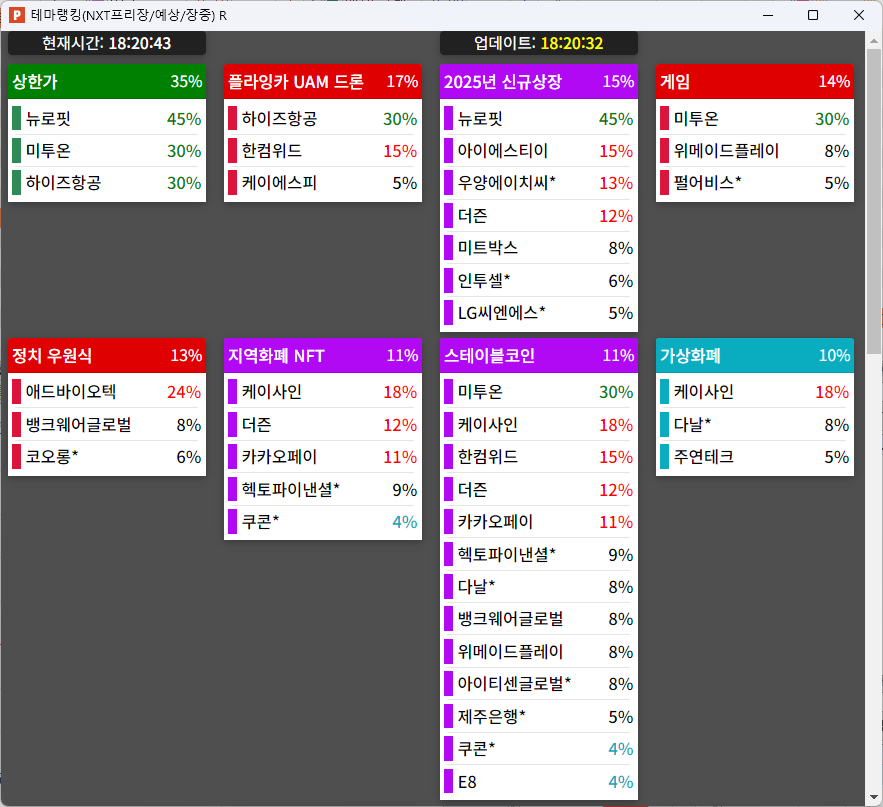Select the 케이에스피 row
The width and height of the screenshot is (883, 807).
point(323,182)
